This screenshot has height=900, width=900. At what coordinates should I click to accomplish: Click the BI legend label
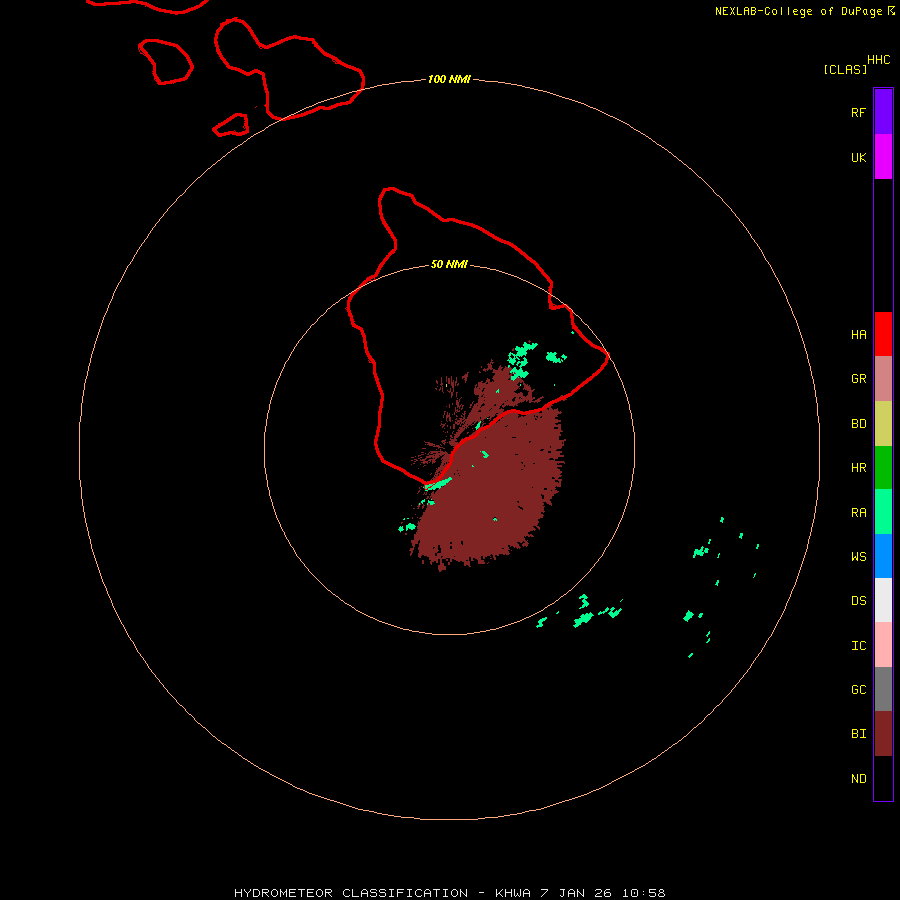click(x=858, y=734)
